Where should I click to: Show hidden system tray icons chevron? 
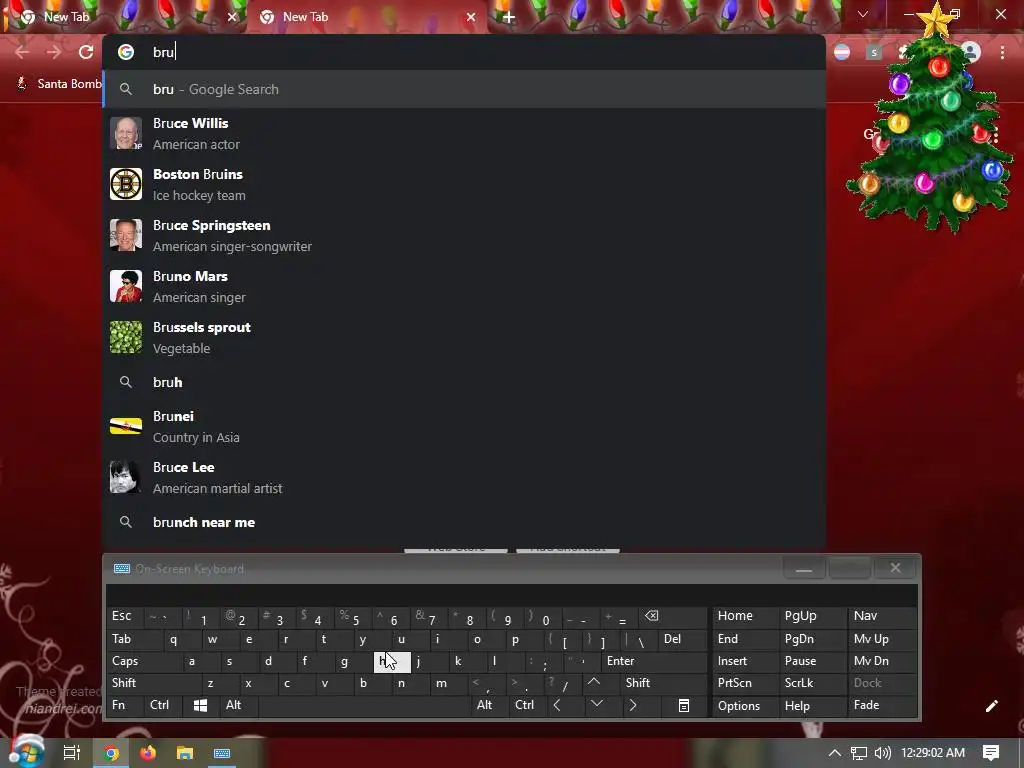pos(835,753)
